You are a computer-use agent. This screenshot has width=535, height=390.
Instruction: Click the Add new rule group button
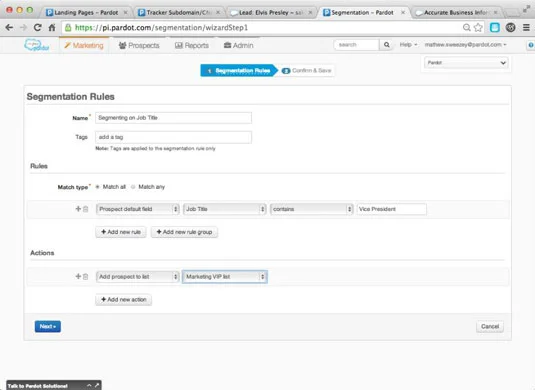[x=184, y=232]
